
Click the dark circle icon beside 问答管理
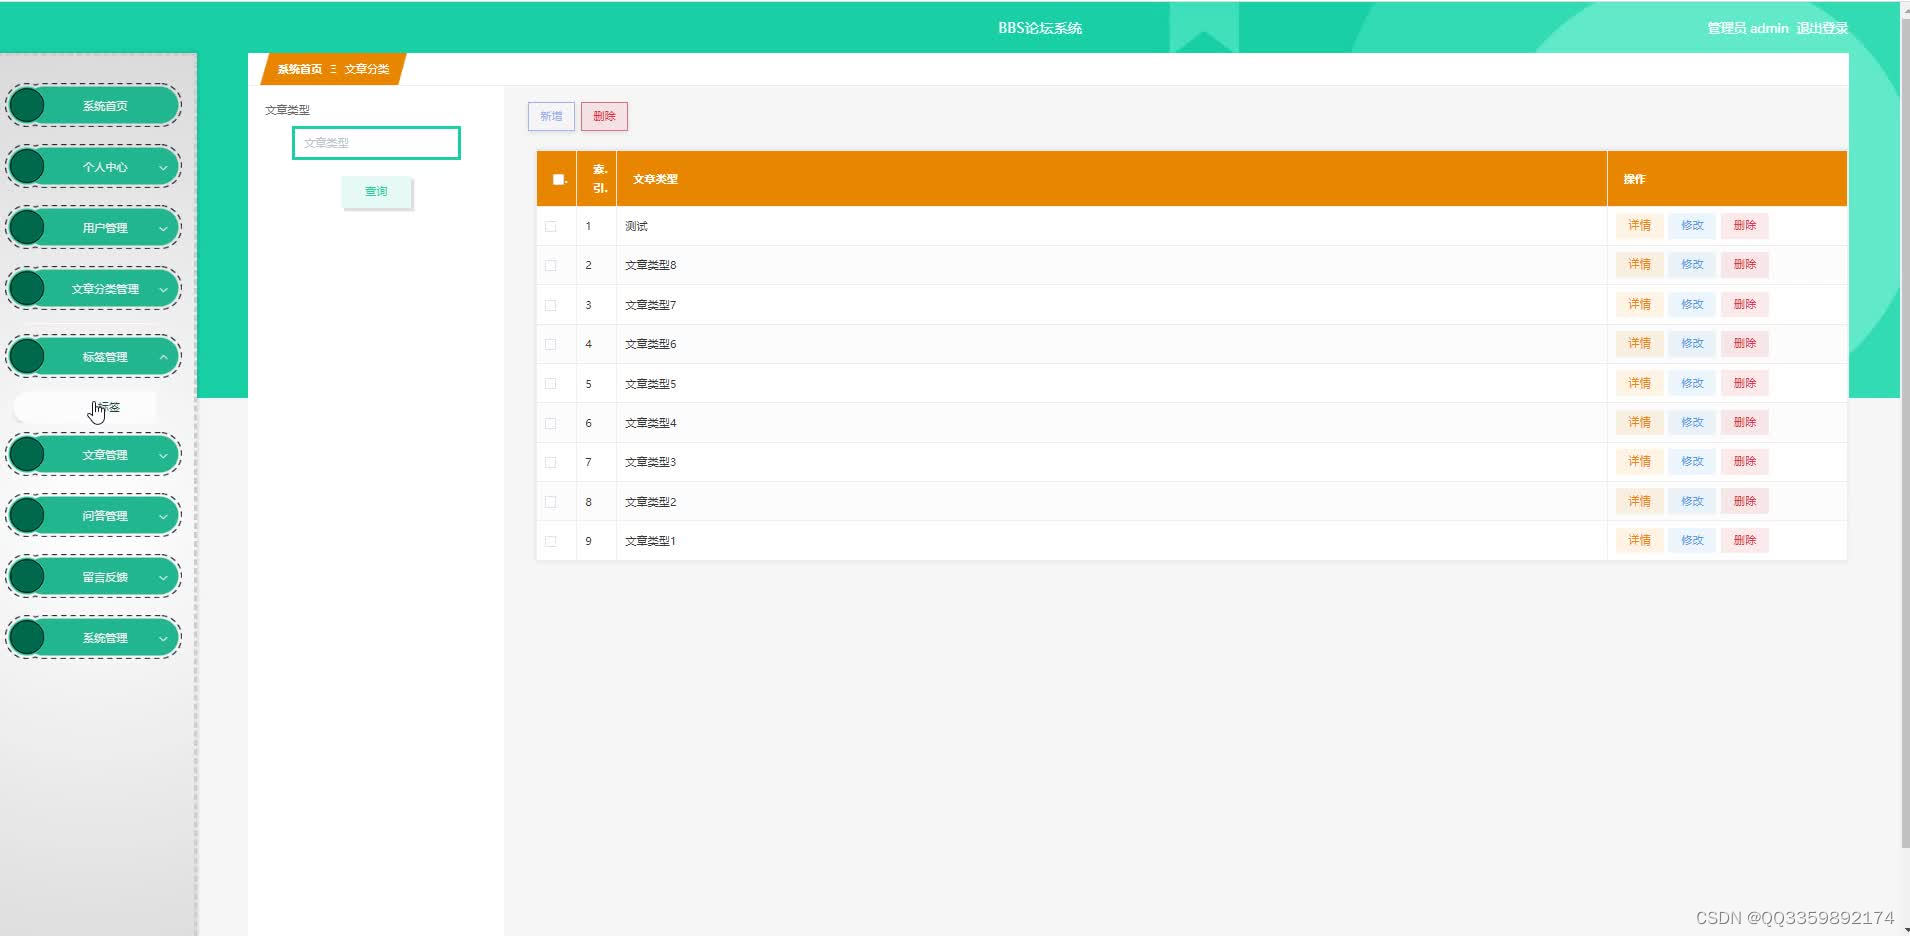click(27, 516)
